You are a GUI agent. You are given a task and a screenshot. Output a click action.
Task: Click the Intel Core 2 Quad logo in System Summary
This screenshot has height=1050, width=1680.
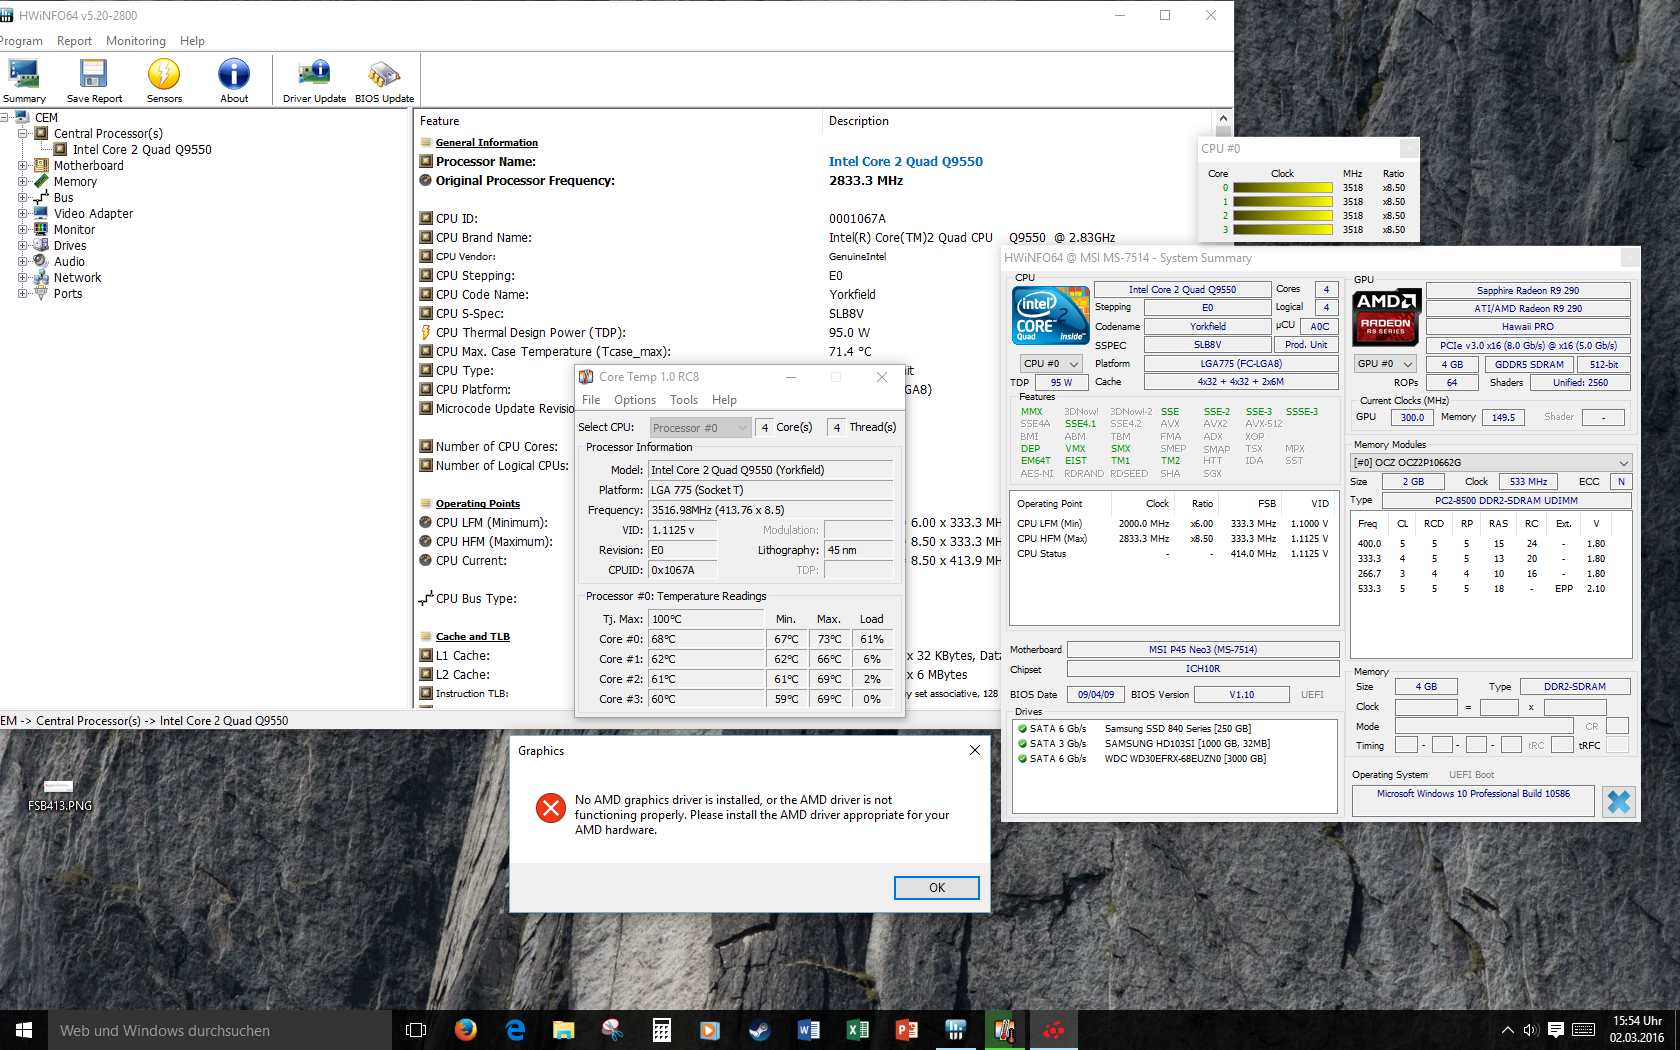(1051, 315)
